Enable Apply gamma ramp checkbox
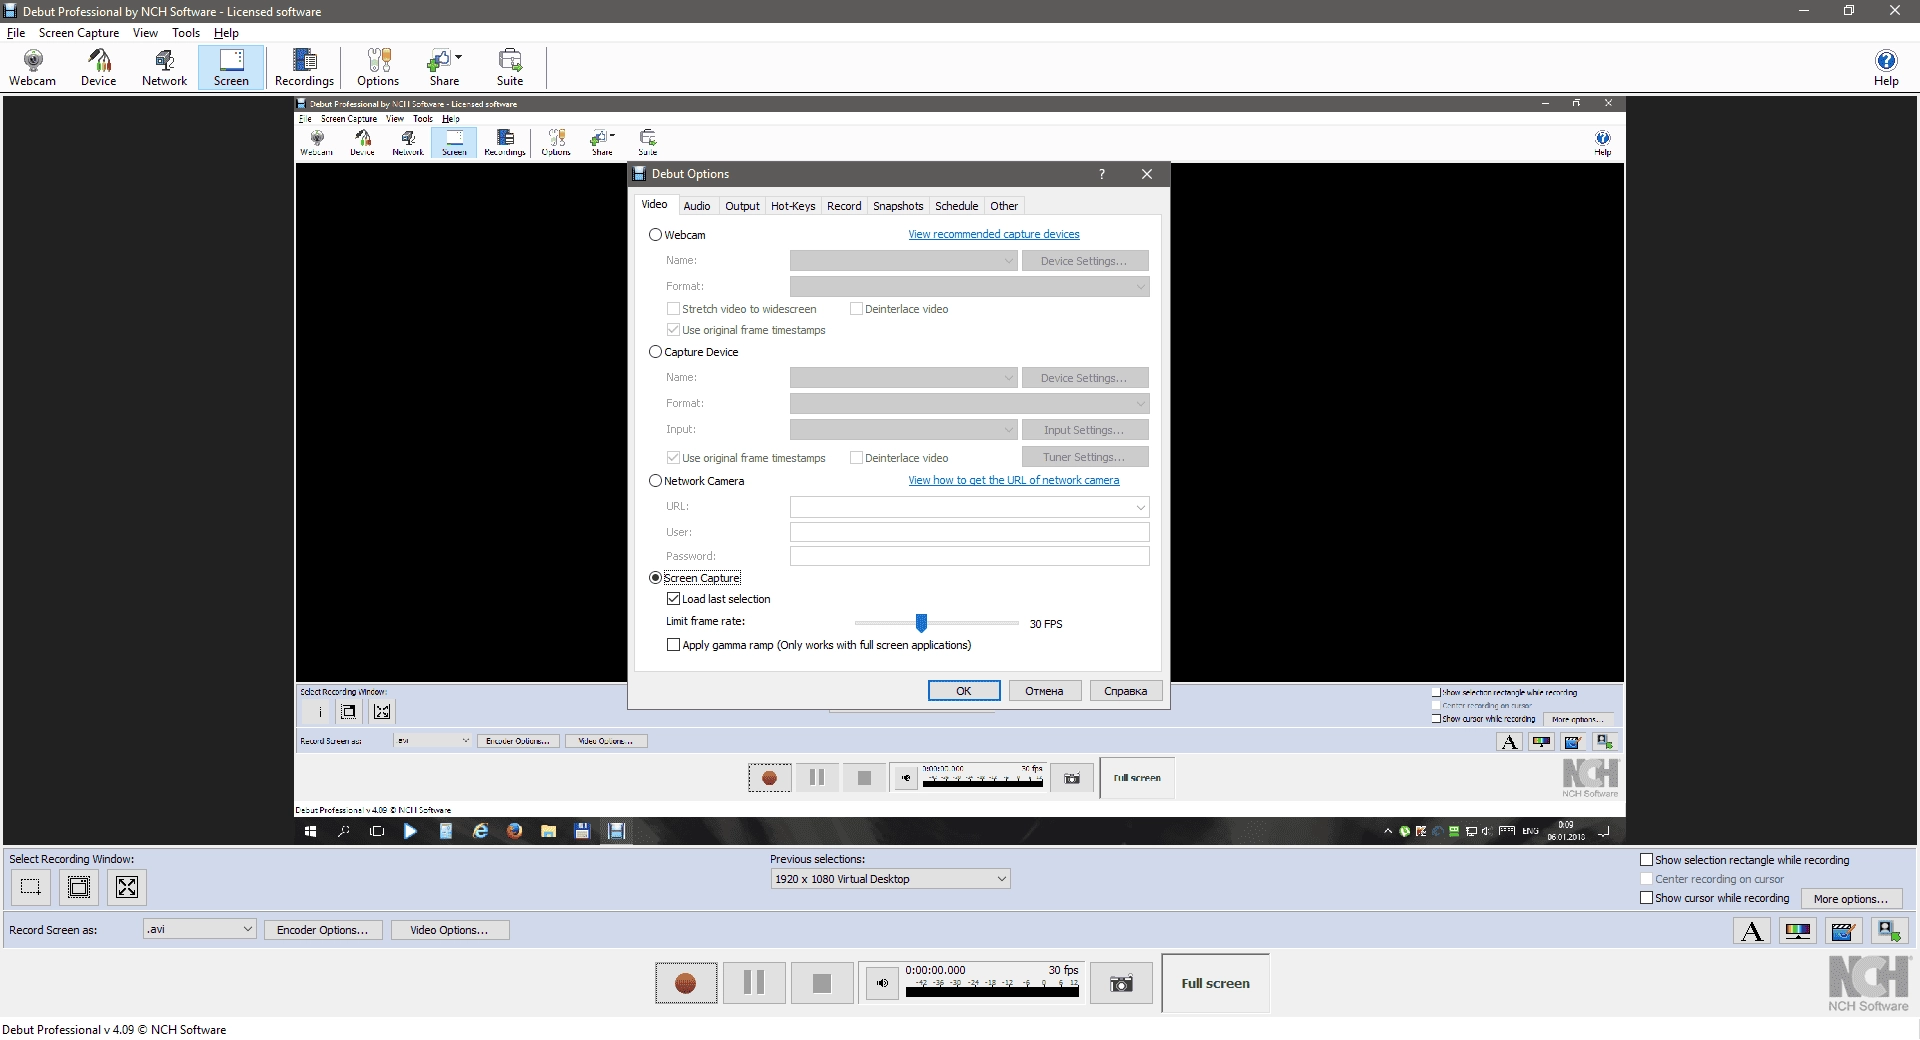1920x1040 pixels. point(674,645)
